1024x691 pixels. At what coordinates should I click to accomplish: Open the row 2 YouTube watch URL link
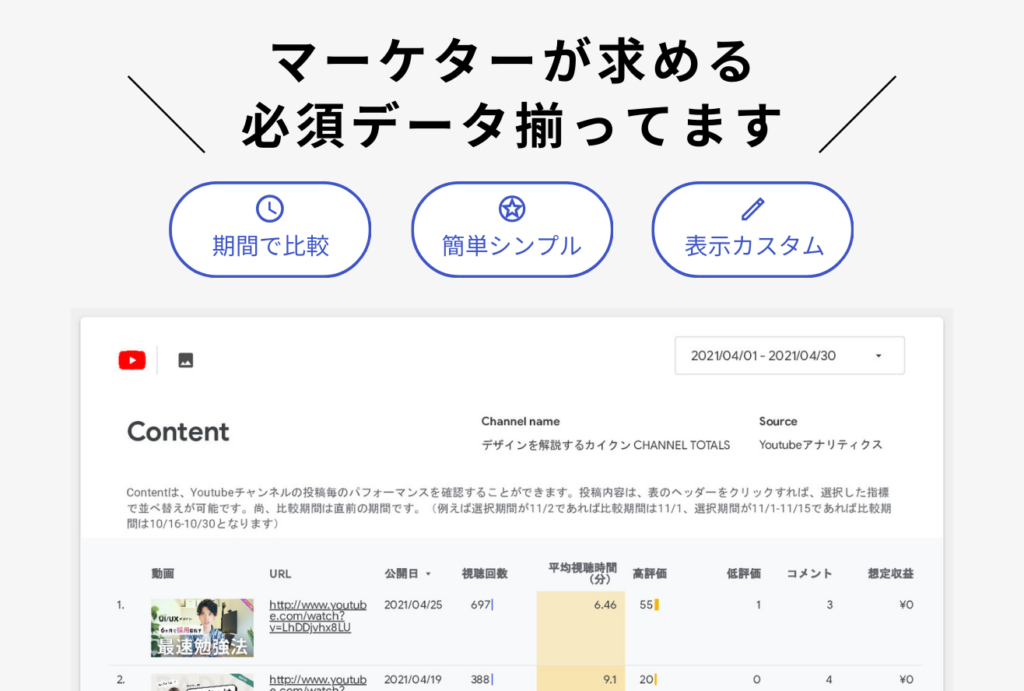(x=318, y=683)
